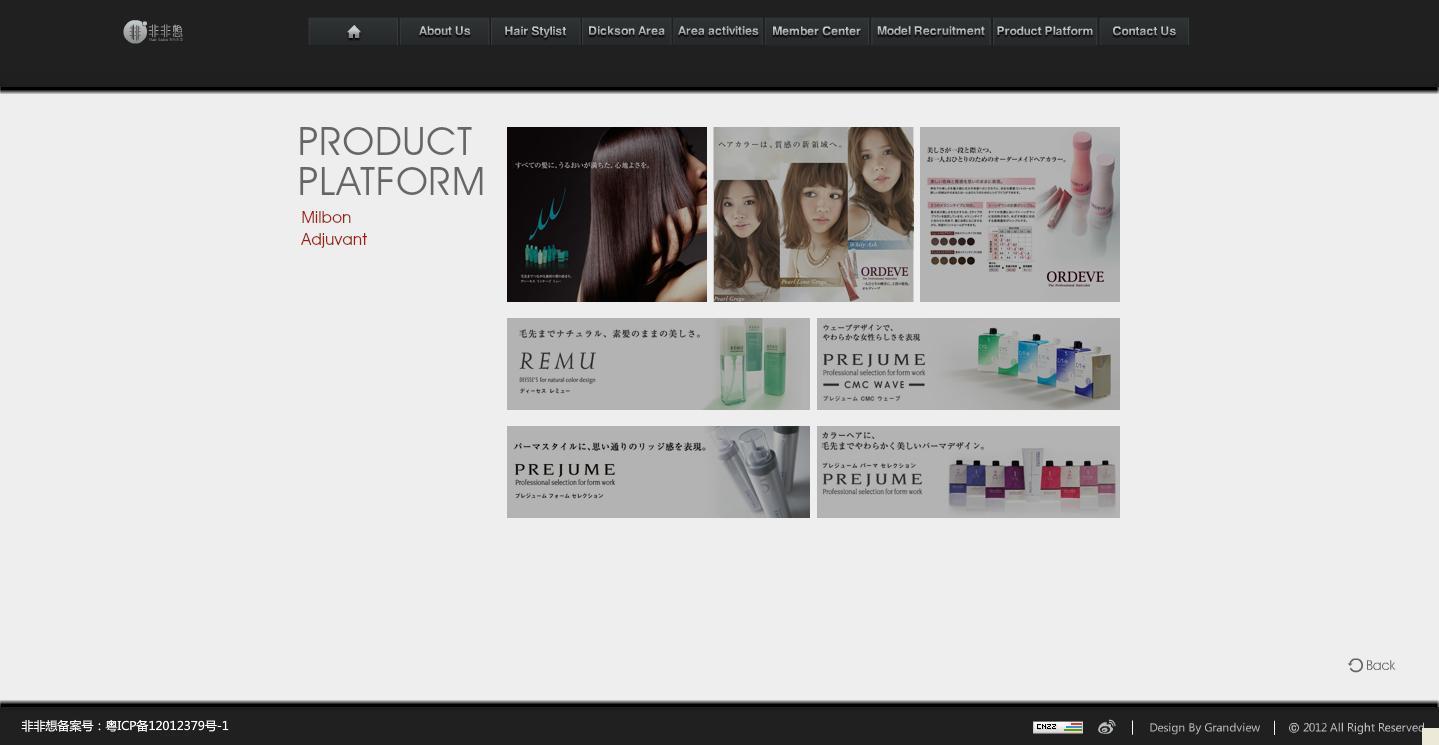This screenshot has width=1439, height=745.
Task: Open Dickson Area in navigation
Action: click(626, 31)
